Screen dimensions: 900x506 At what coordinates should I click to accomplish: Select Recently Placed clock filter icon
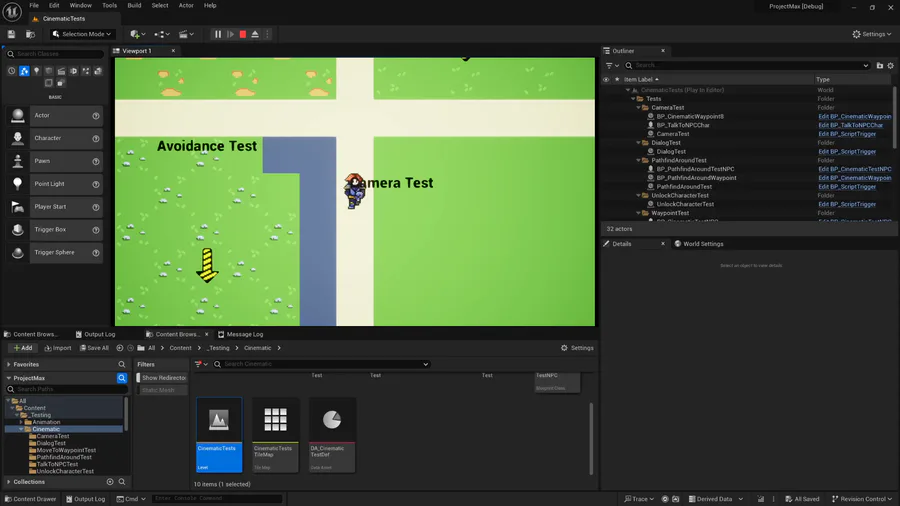click(x=11, y=71)
